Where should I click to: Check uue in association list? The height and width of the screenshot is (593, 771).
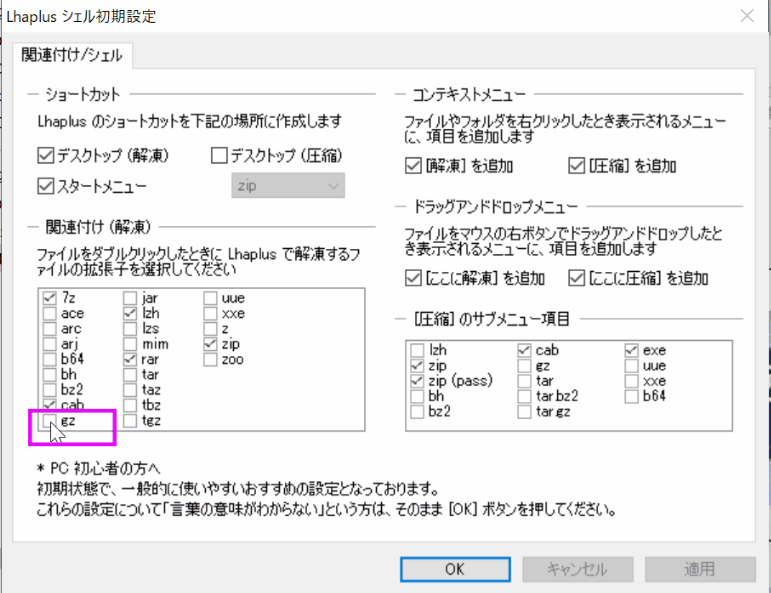(x=210, y=298)
